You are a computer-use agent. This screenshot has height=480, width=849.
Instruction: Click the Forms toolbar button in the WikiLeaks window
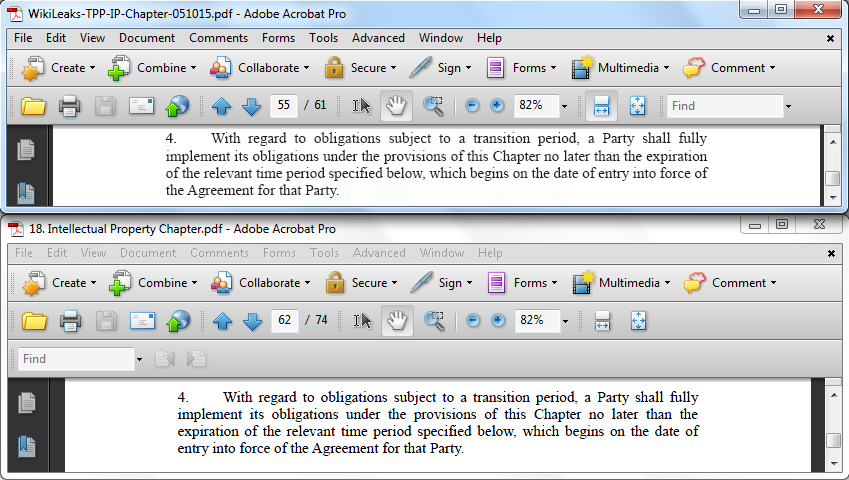coord(521,68)
